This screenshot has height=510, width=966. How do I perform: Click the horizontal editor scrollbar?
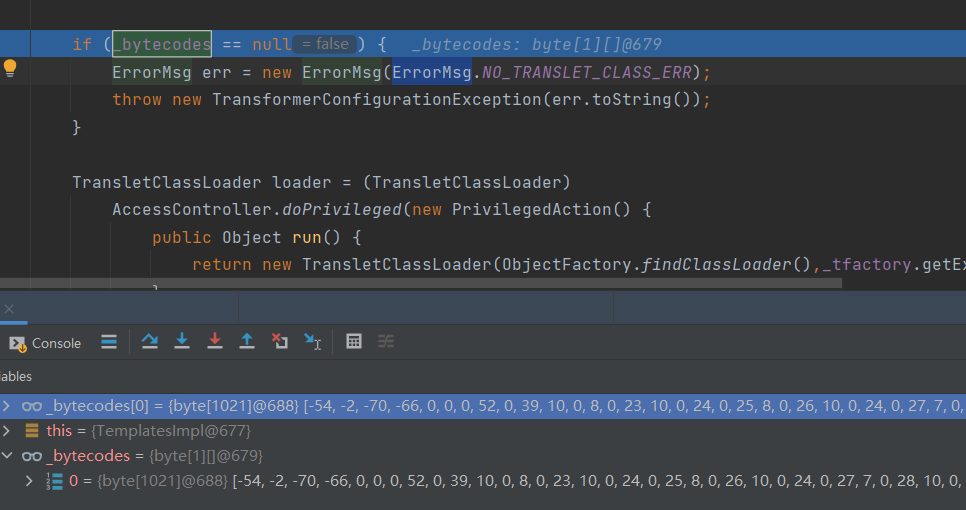[421, 283]
